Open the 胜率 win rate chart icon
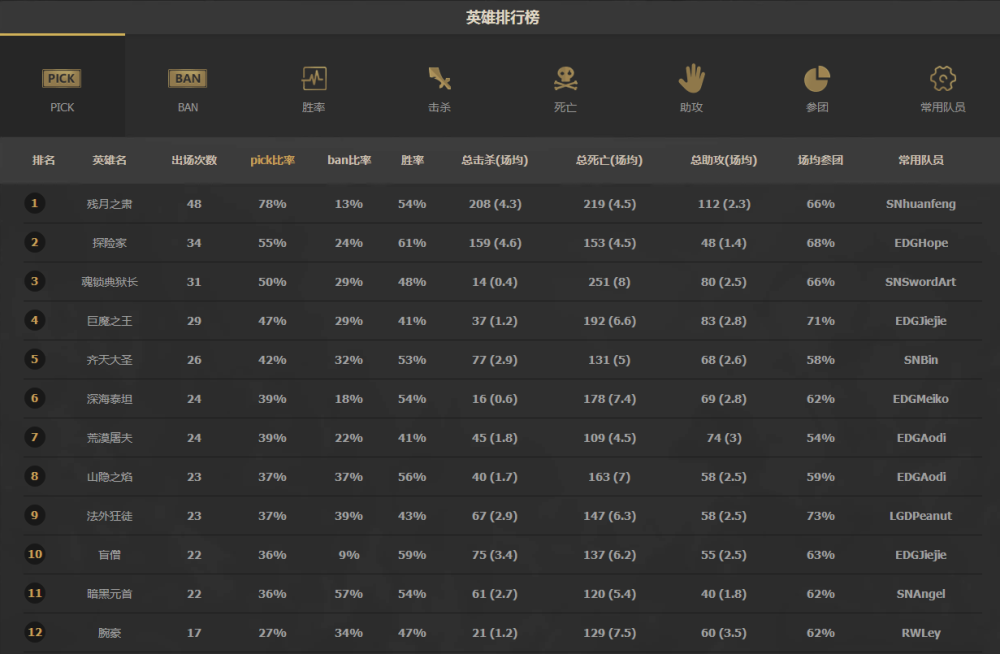The height and width of the screenshot is (654, 1000). click(314, 78)
